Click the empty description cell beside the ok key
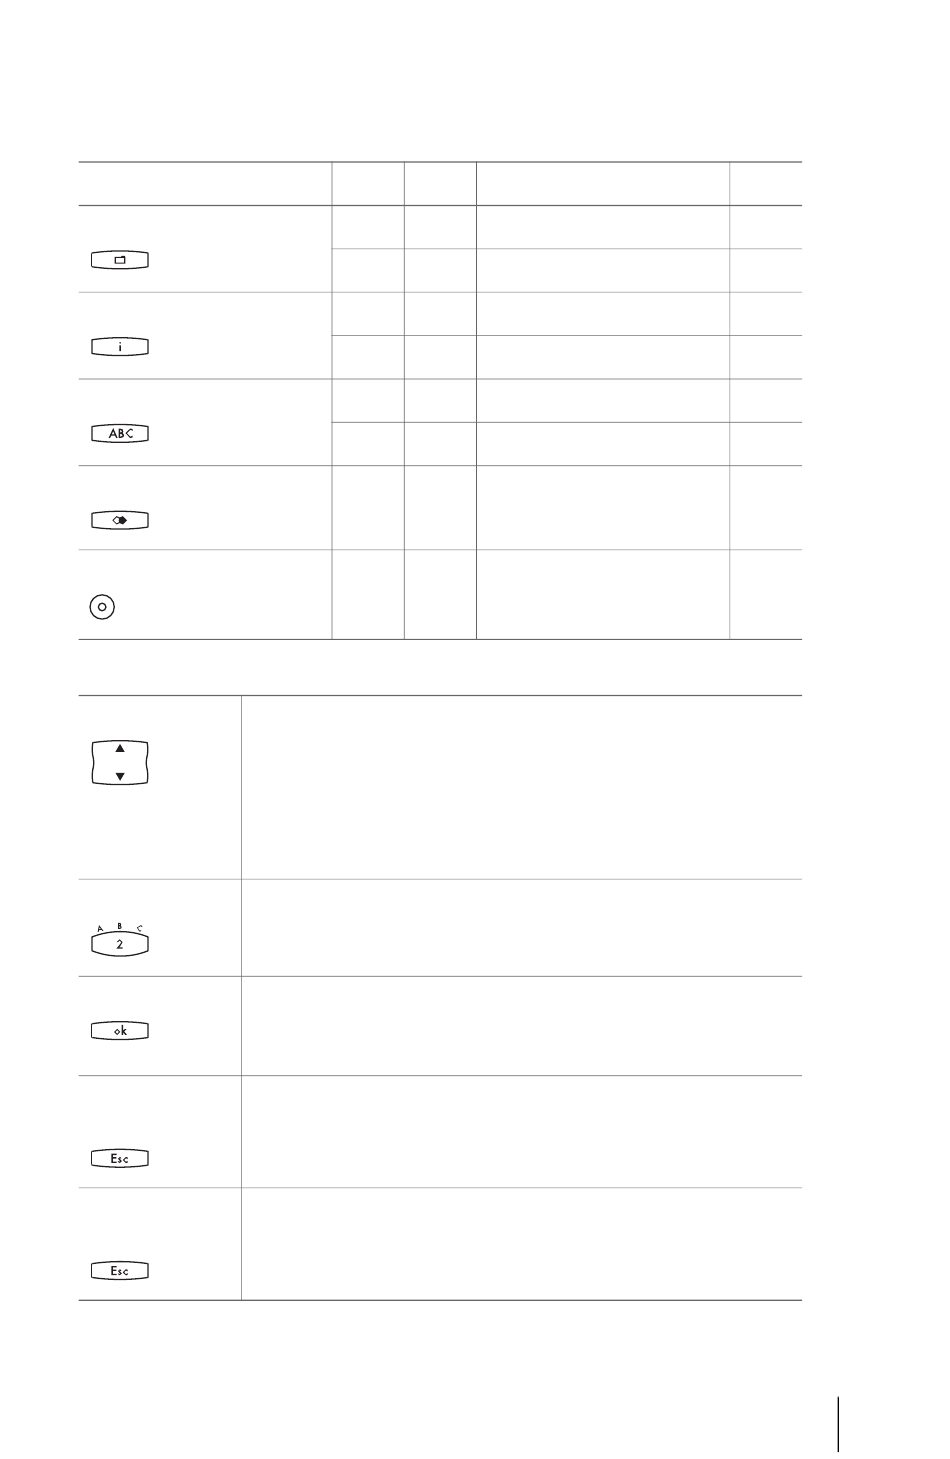The height and width of the screenshot is (1459, 950). click(521, 1026)
